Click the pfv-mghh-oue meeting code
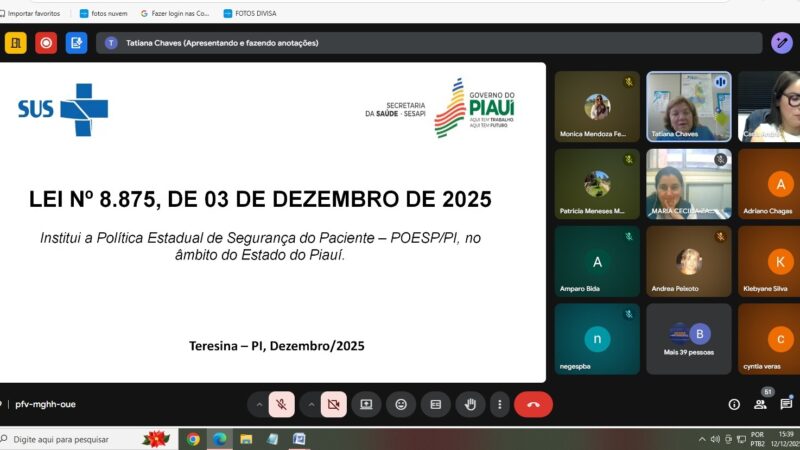800x450 pixels. point(45,404)
